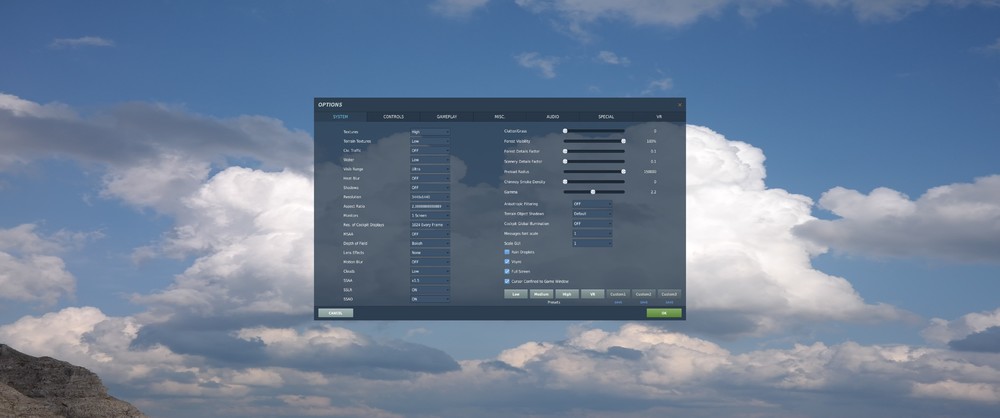Open the Heat Blur dropdown
Image resolution: width=1000 pixels, height=418 pixels.
[430, 178]
